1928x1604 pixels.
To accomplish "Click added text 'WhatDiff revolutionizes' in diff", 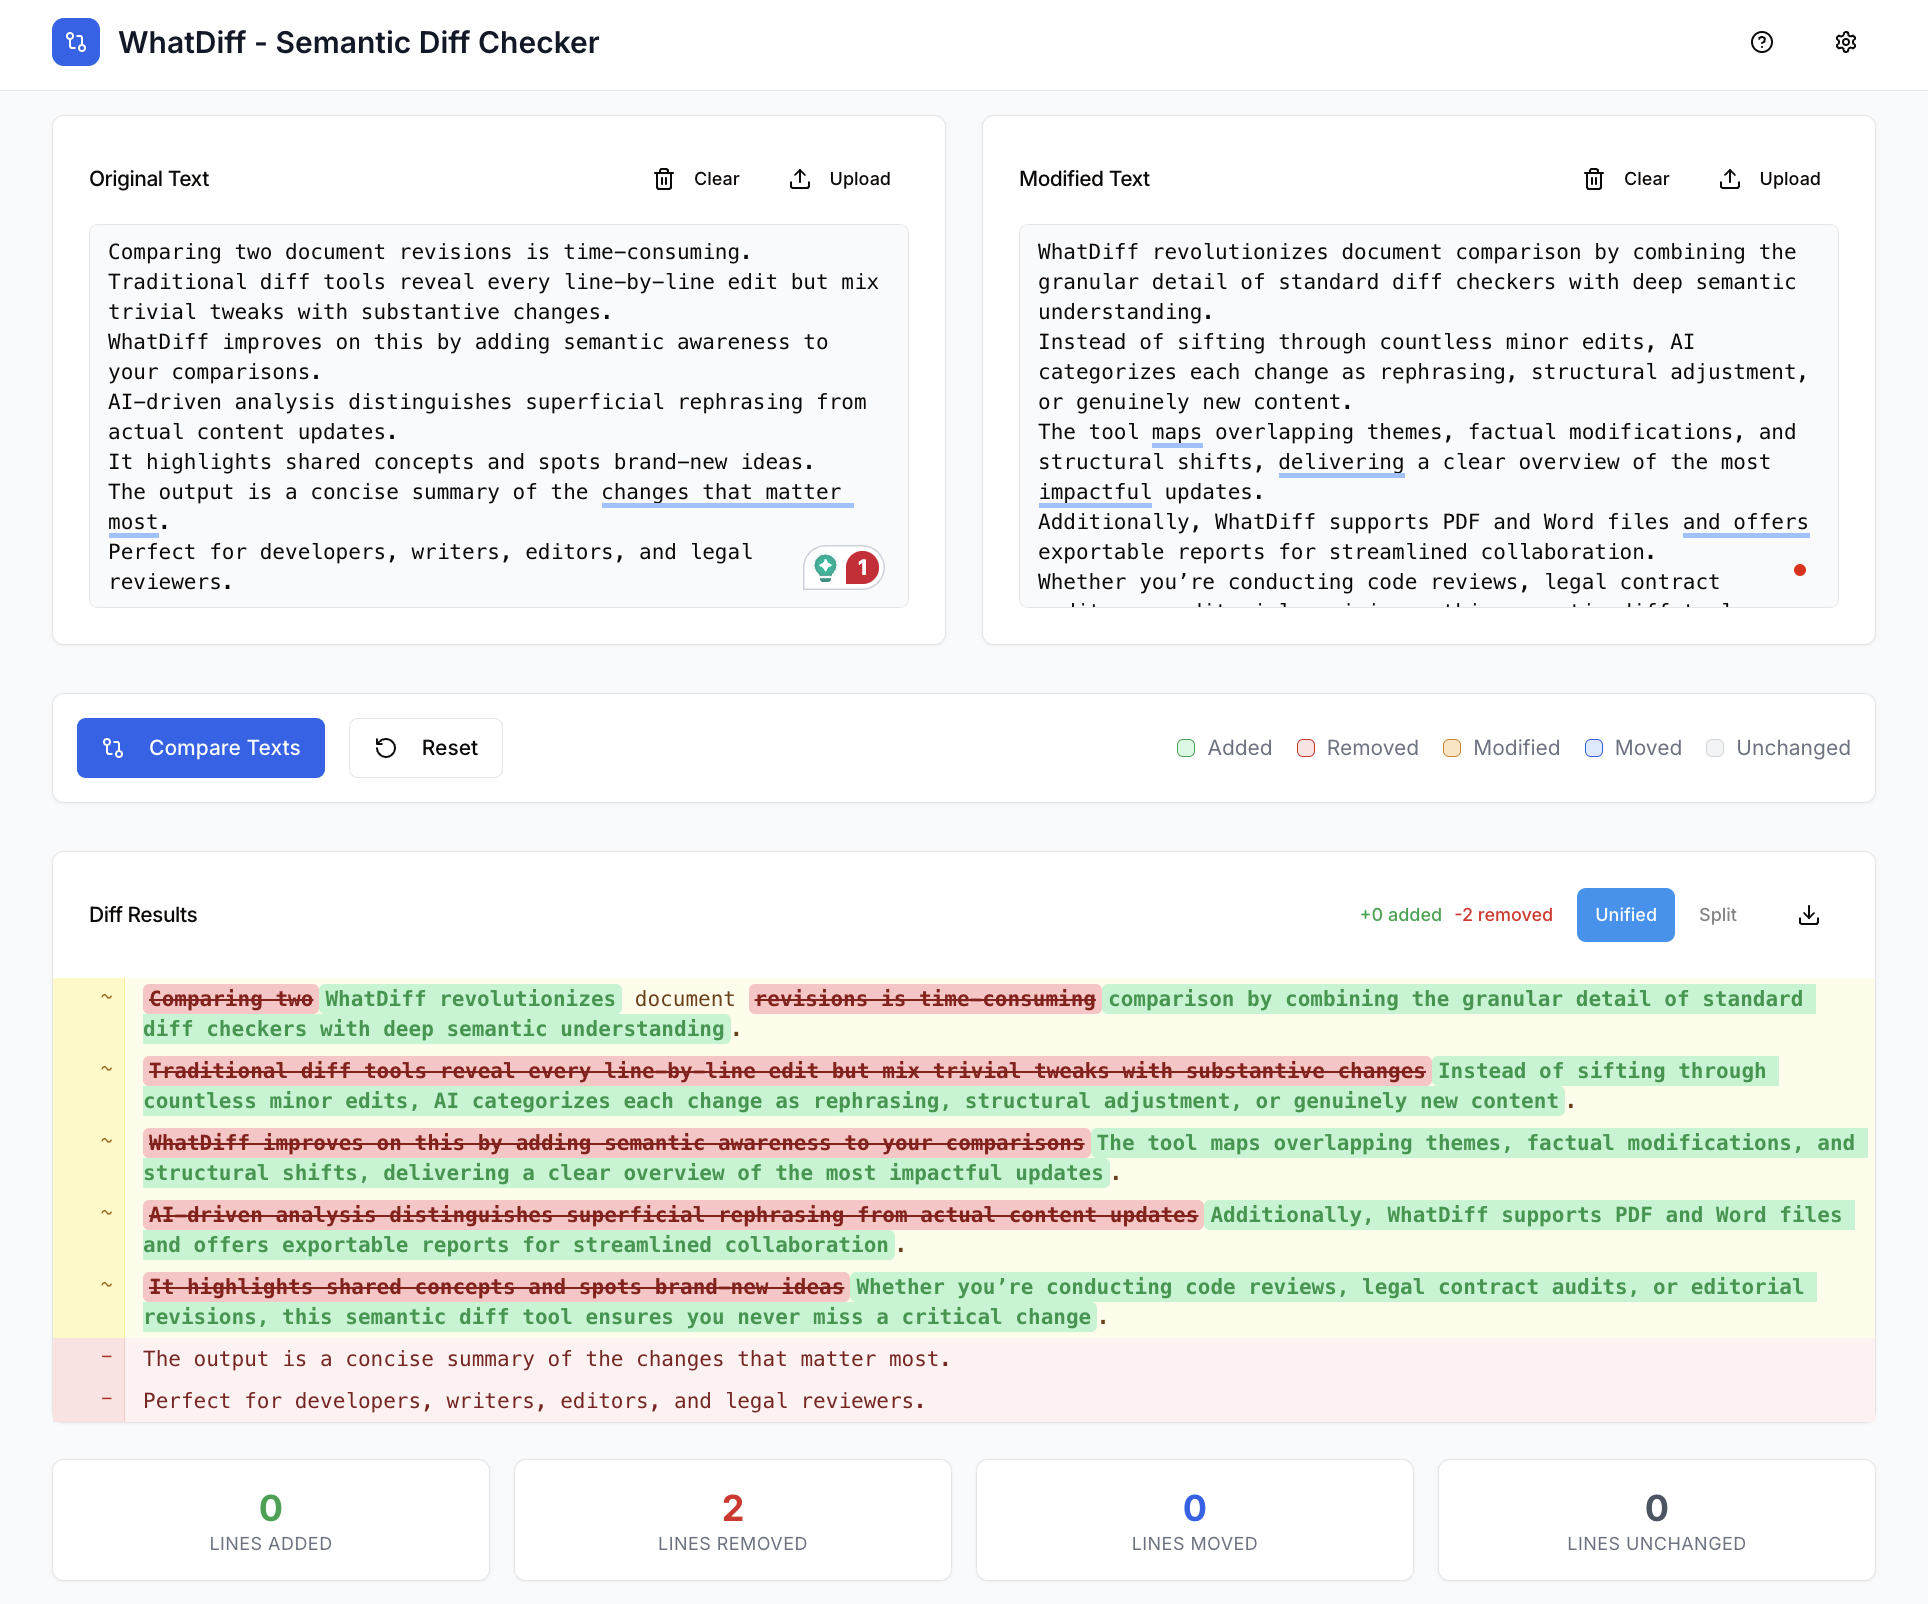I will click(x=470, y=999).
